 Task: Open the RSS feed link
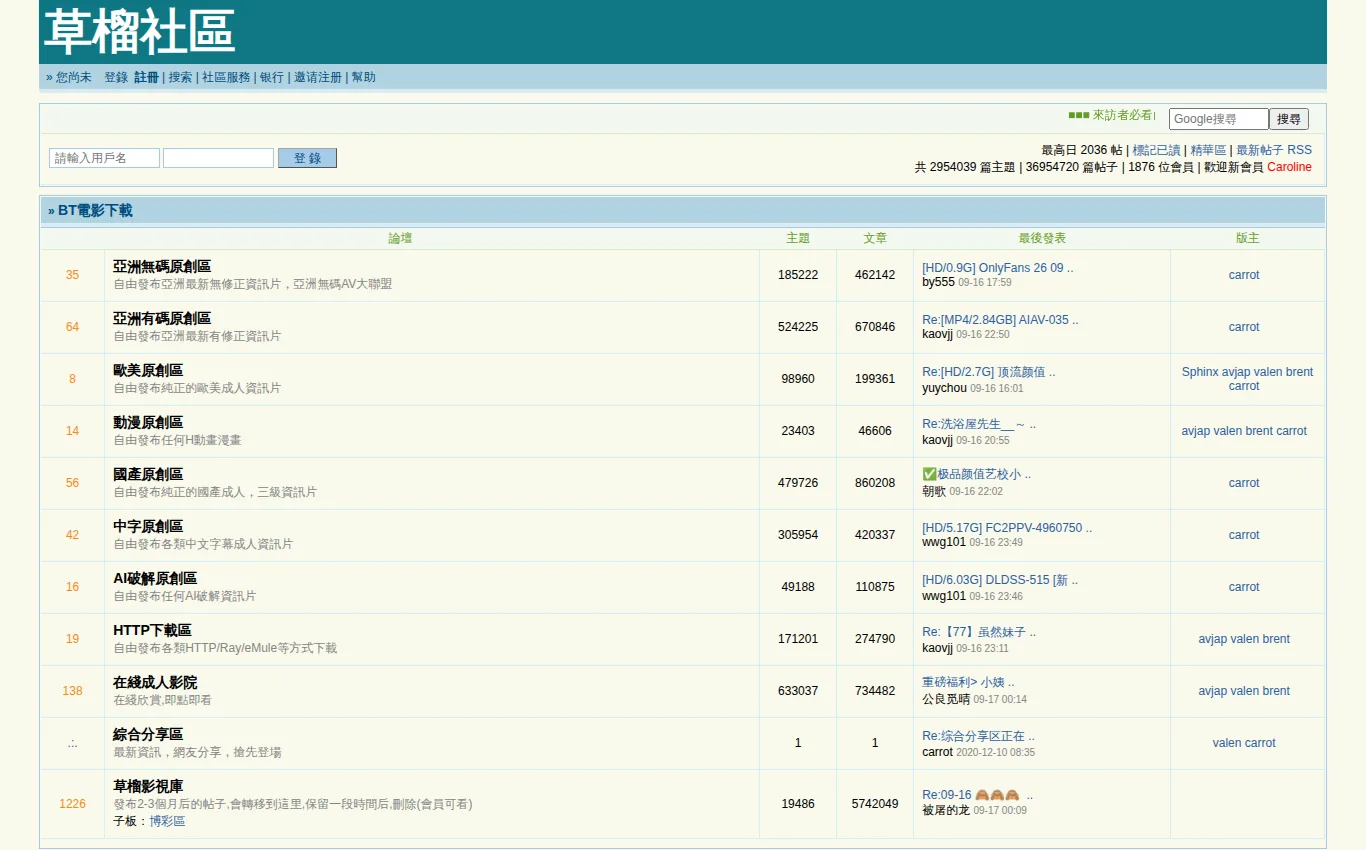(1299, 150)
